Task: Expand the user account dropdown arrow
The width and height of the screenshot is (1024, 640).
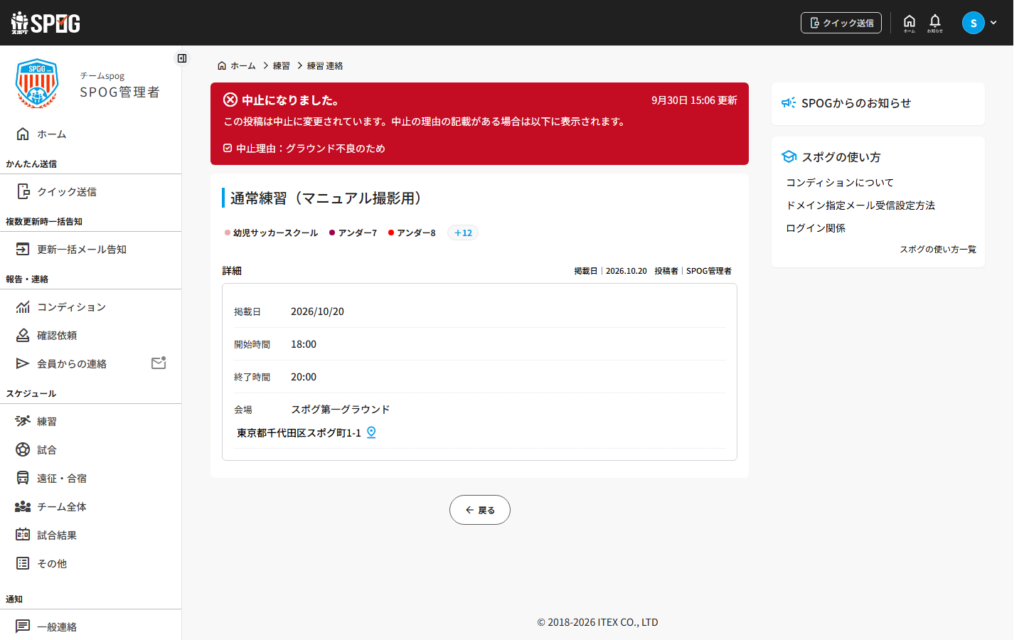Action: tap(993, 23)
